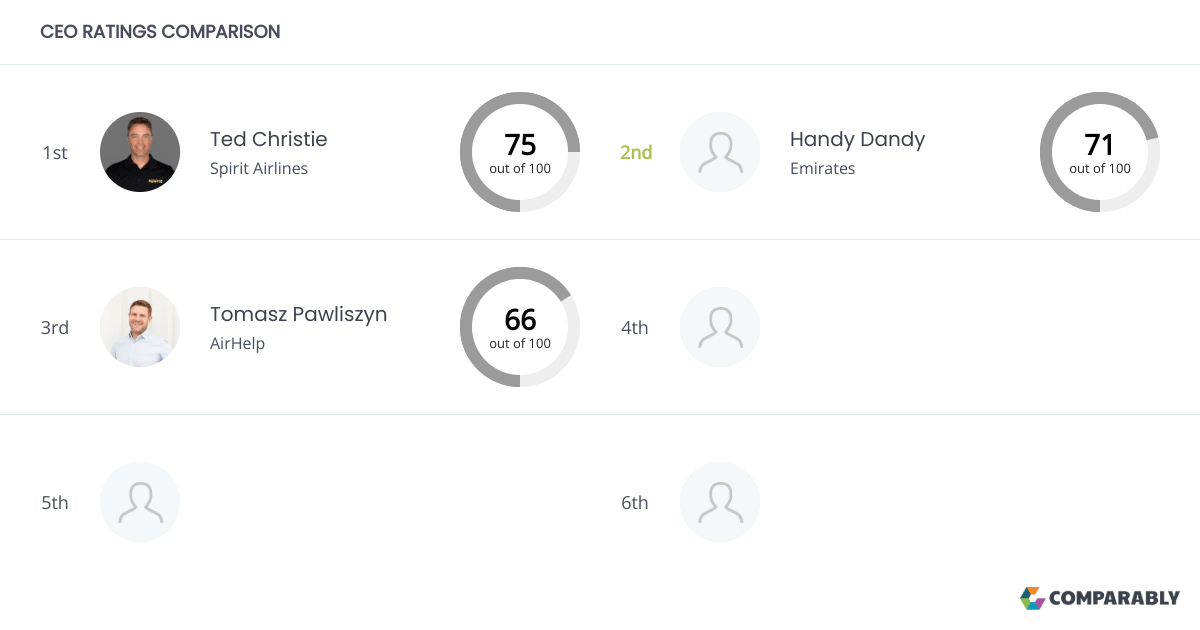Click the CEO Ratings Comparison heading
This screenshot has width=1200, height=630.
[160, 32]
